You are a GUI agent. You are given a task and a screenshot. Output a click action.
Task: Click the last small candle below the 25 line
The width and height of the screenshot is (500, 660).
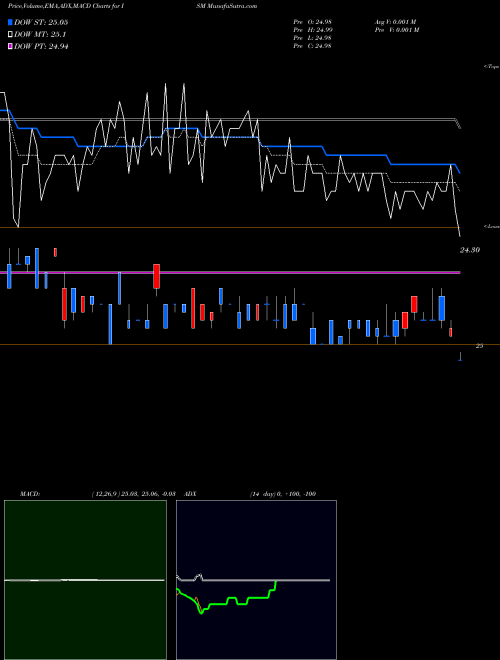tap(460, 357)
